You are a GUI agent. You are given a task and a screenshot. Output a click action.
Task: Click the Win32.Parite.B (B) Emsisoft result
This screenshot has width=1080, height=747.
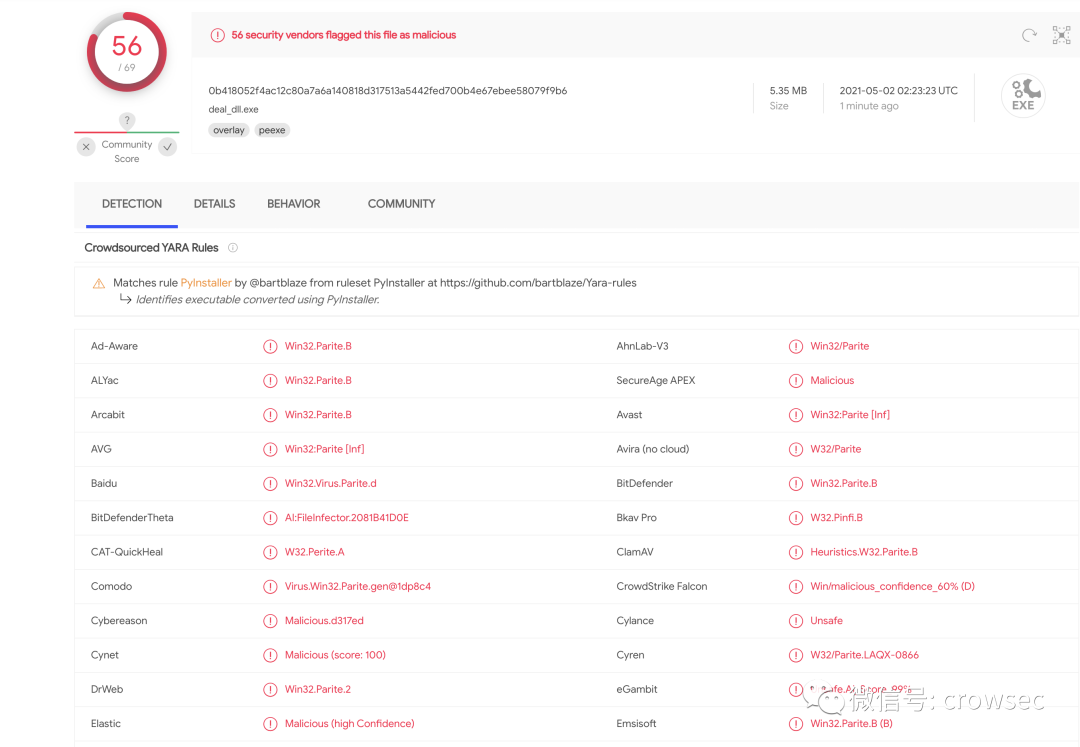(851, 724)
